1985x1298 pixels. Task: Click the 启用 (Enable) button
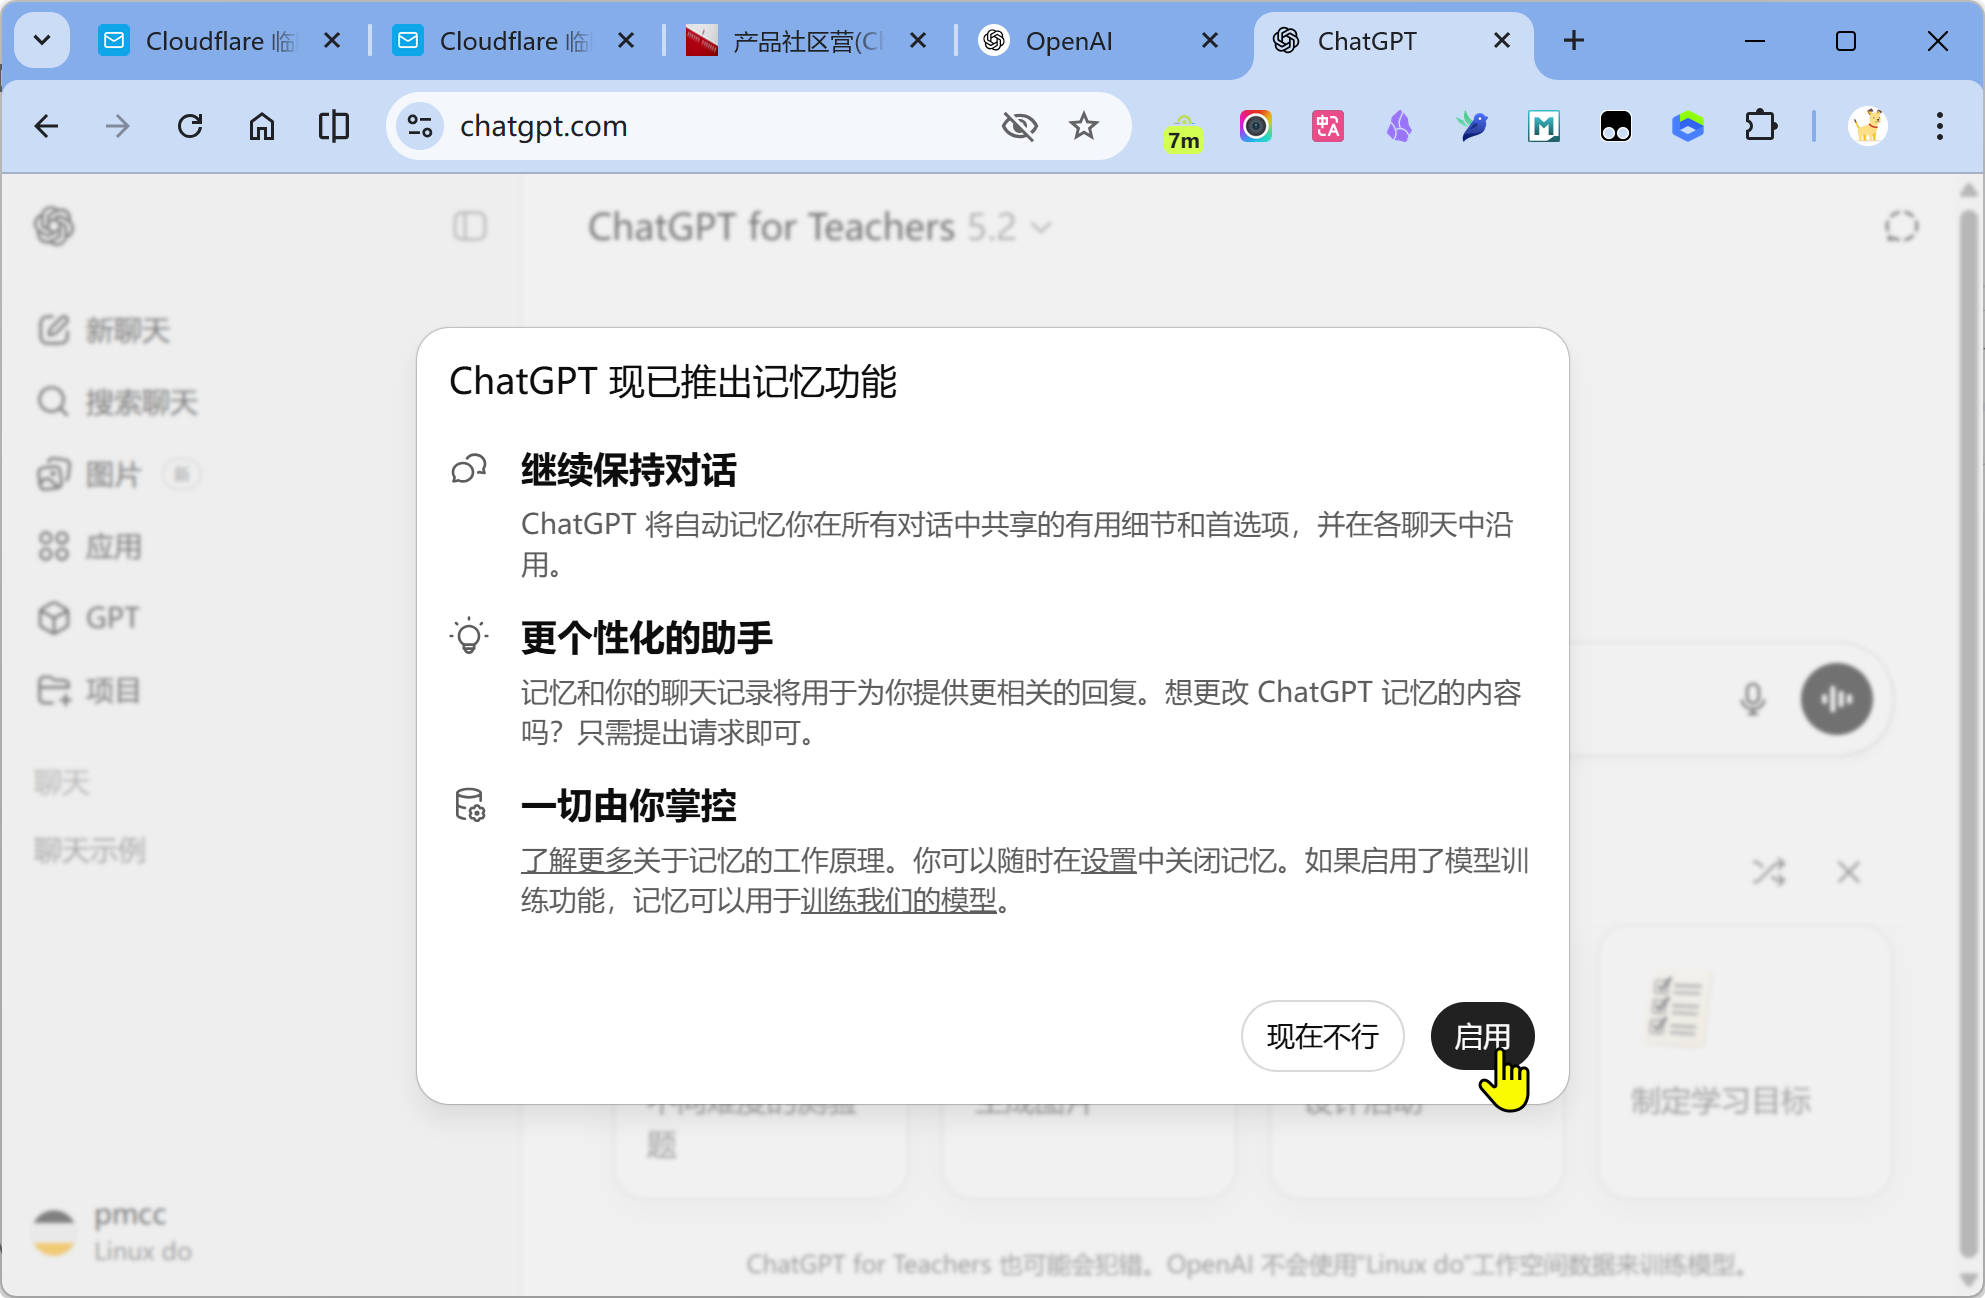1482,1036
